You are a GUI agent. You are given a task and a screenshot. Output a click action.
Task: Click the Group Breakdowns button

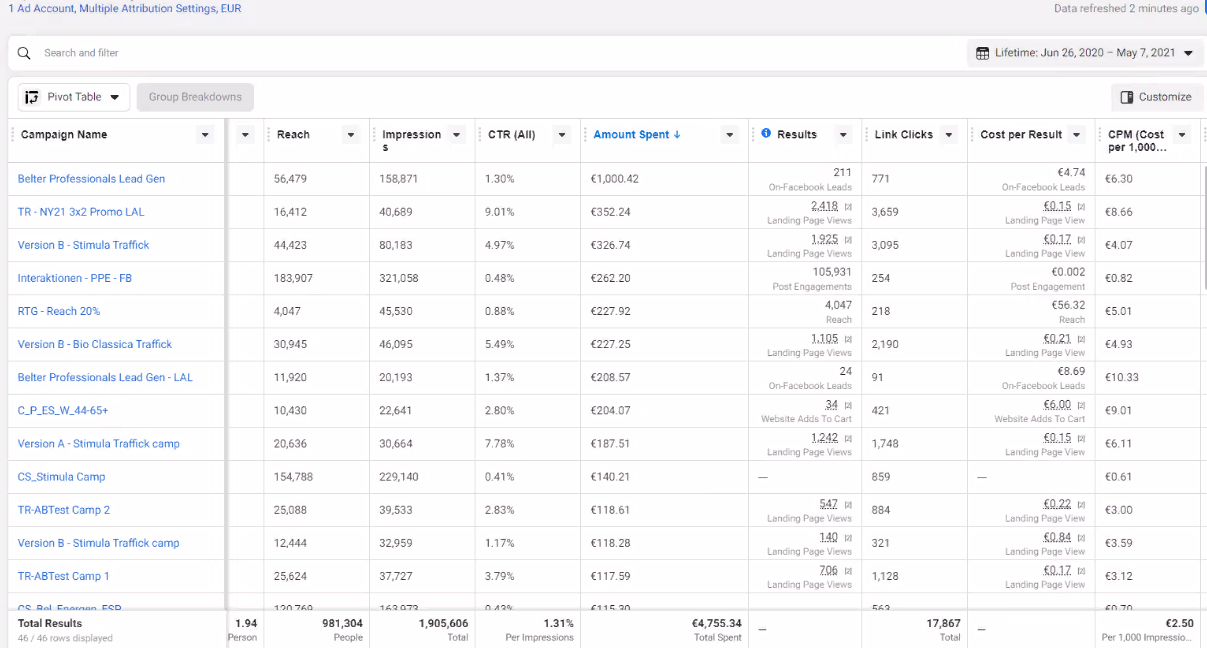point(195,97)
